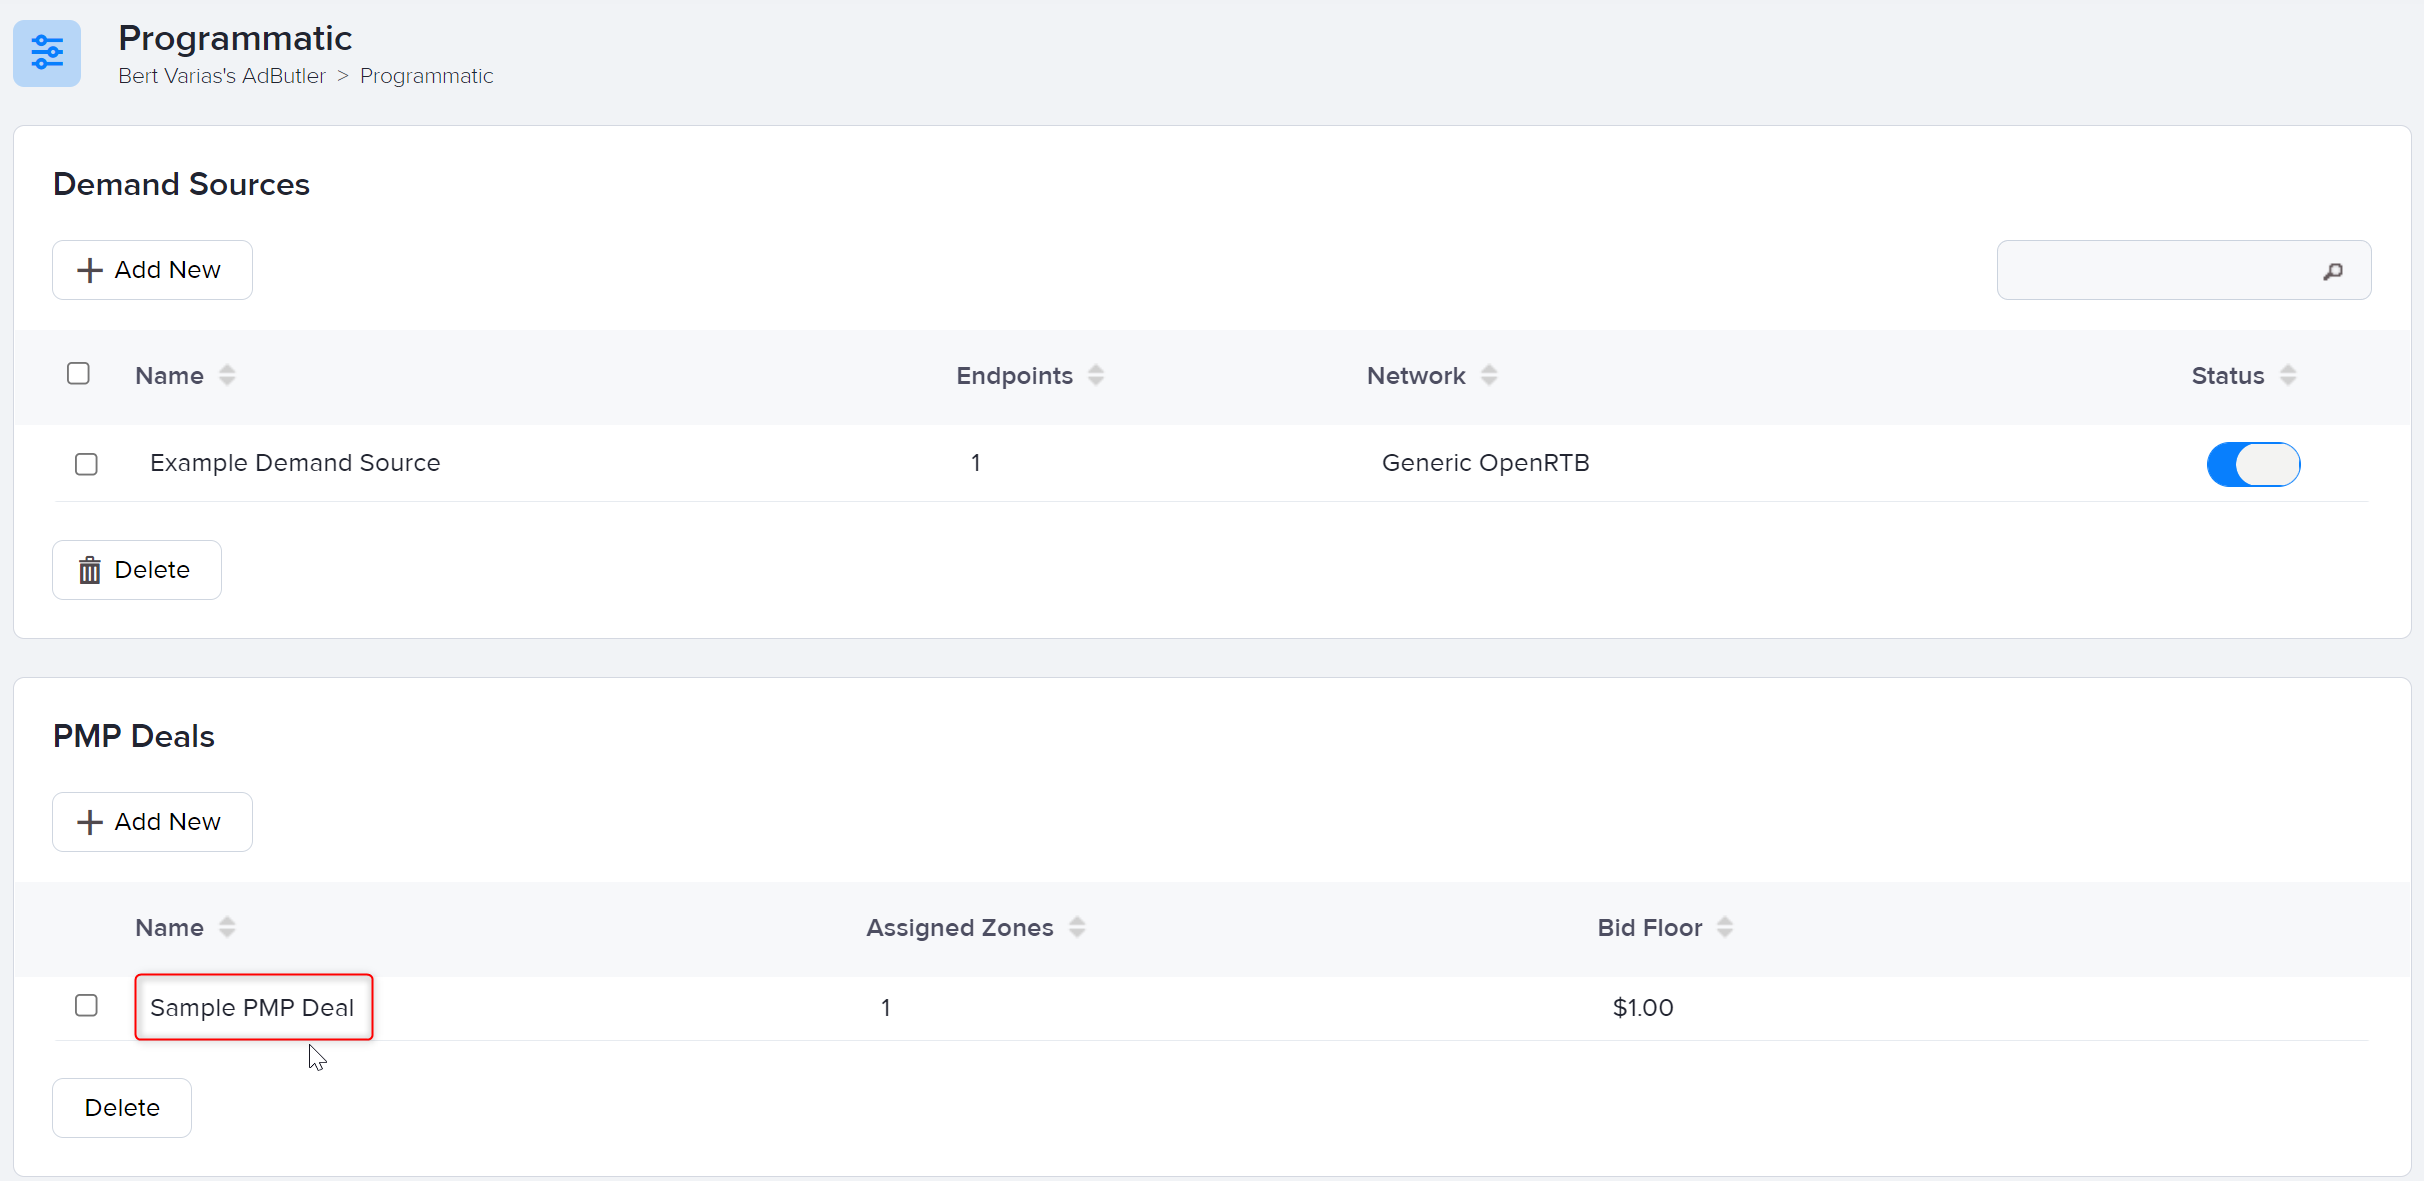Sort PMP Deals by Name arrows
Screen dimensions: 2424x1181
pyautogui.click(x=227, y=927)
